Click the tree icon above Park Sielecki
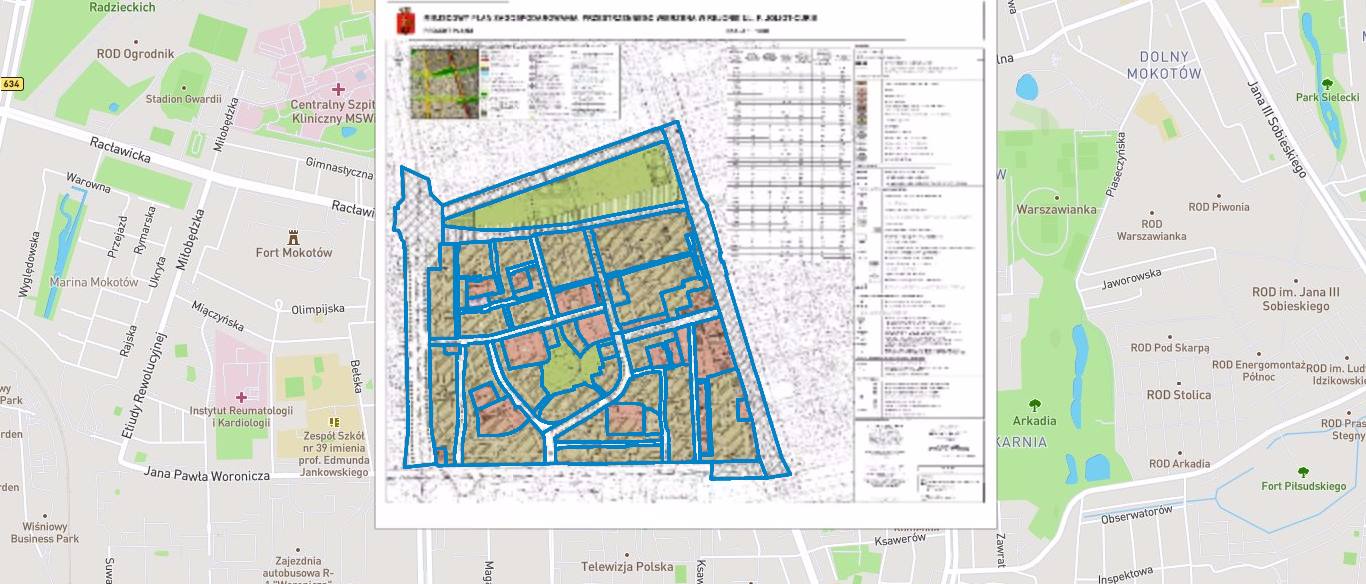This screenshot has width=1366, height=584. pyautogui.click(x=1327, y=83)
